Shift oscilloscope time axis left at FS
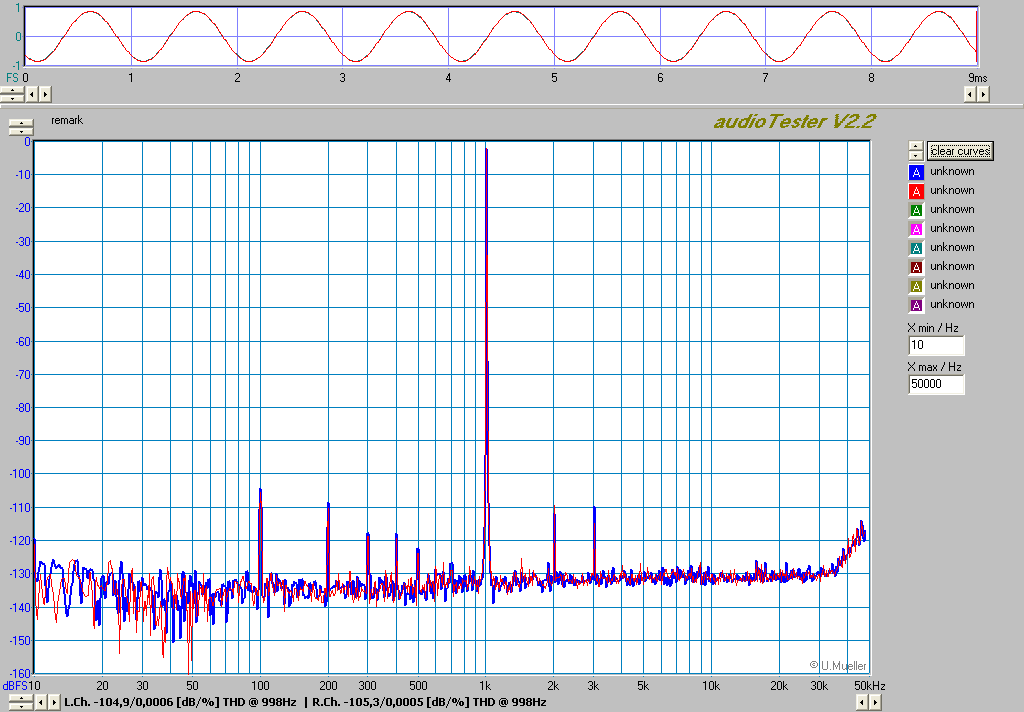The height and width of the screenshot is (712, 1024). point(31,94)
